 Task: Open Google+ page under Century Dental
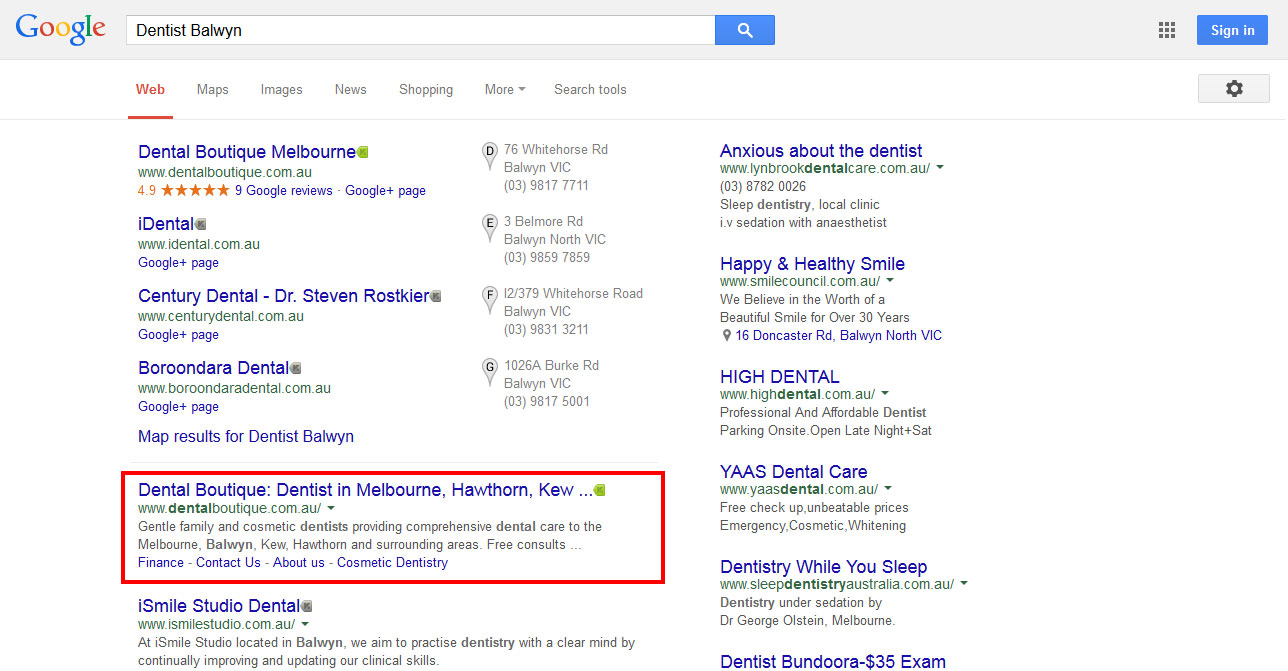tap(178, 334)
